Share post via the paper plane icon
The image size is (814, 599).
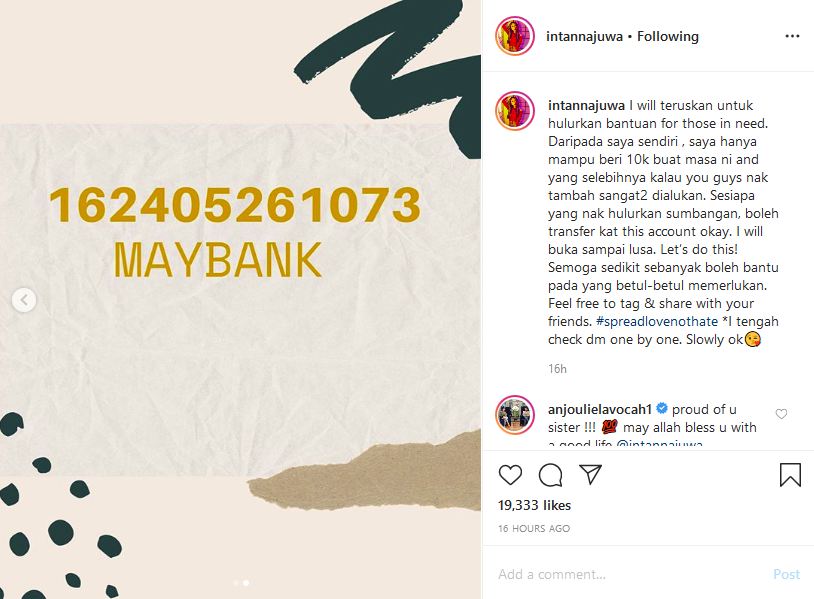click(590, 474)
